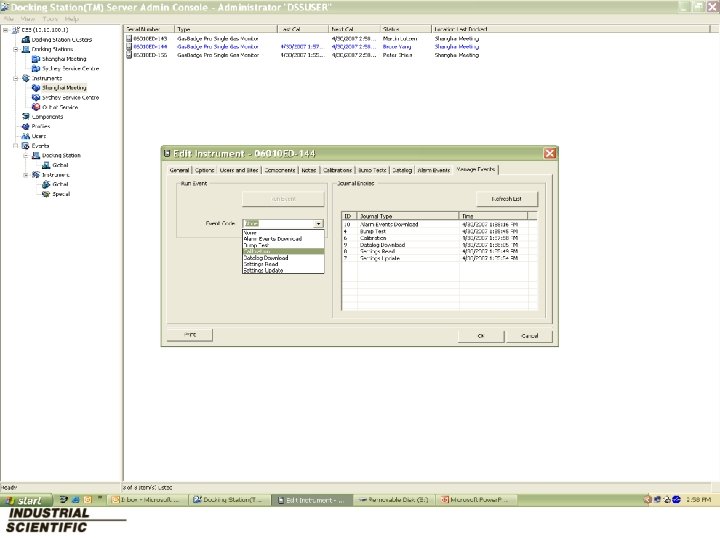Viewport: 720px width, 540px height.
Task: Choose Settings Read in Event Code list
Action: pyautogui.click(x=283, y=264)
